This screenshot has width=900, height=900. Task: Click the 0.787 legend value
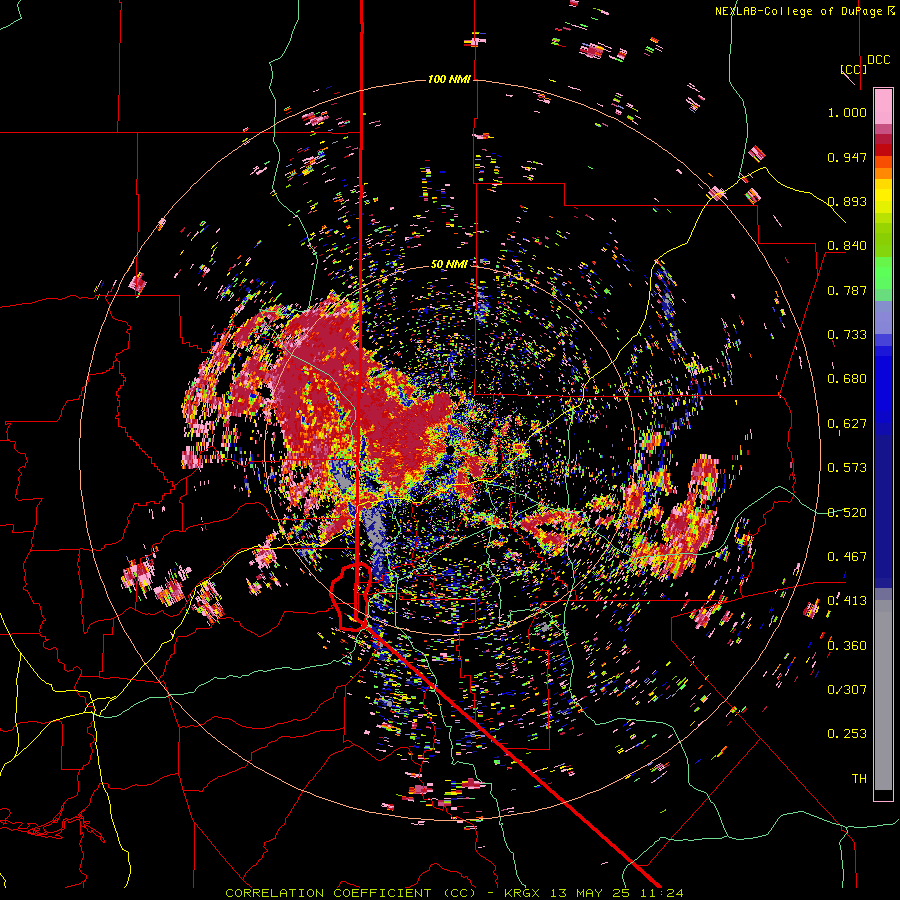click(x=847, y=290)
